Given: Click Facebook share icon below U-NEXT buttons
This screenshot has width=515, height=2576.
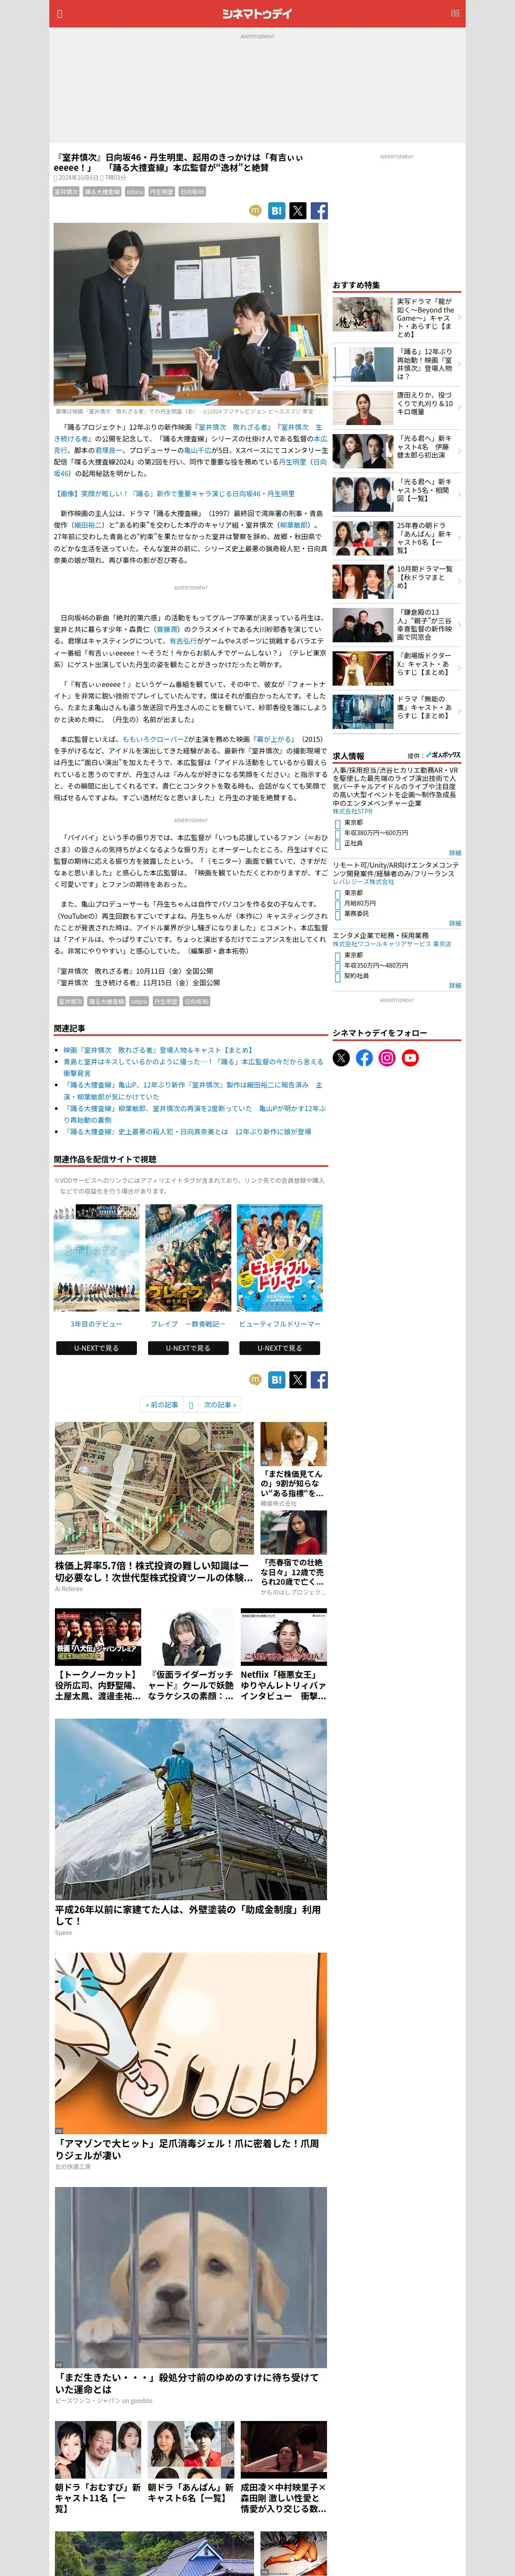Looking at the screenshot, I should click(319, 1379).
